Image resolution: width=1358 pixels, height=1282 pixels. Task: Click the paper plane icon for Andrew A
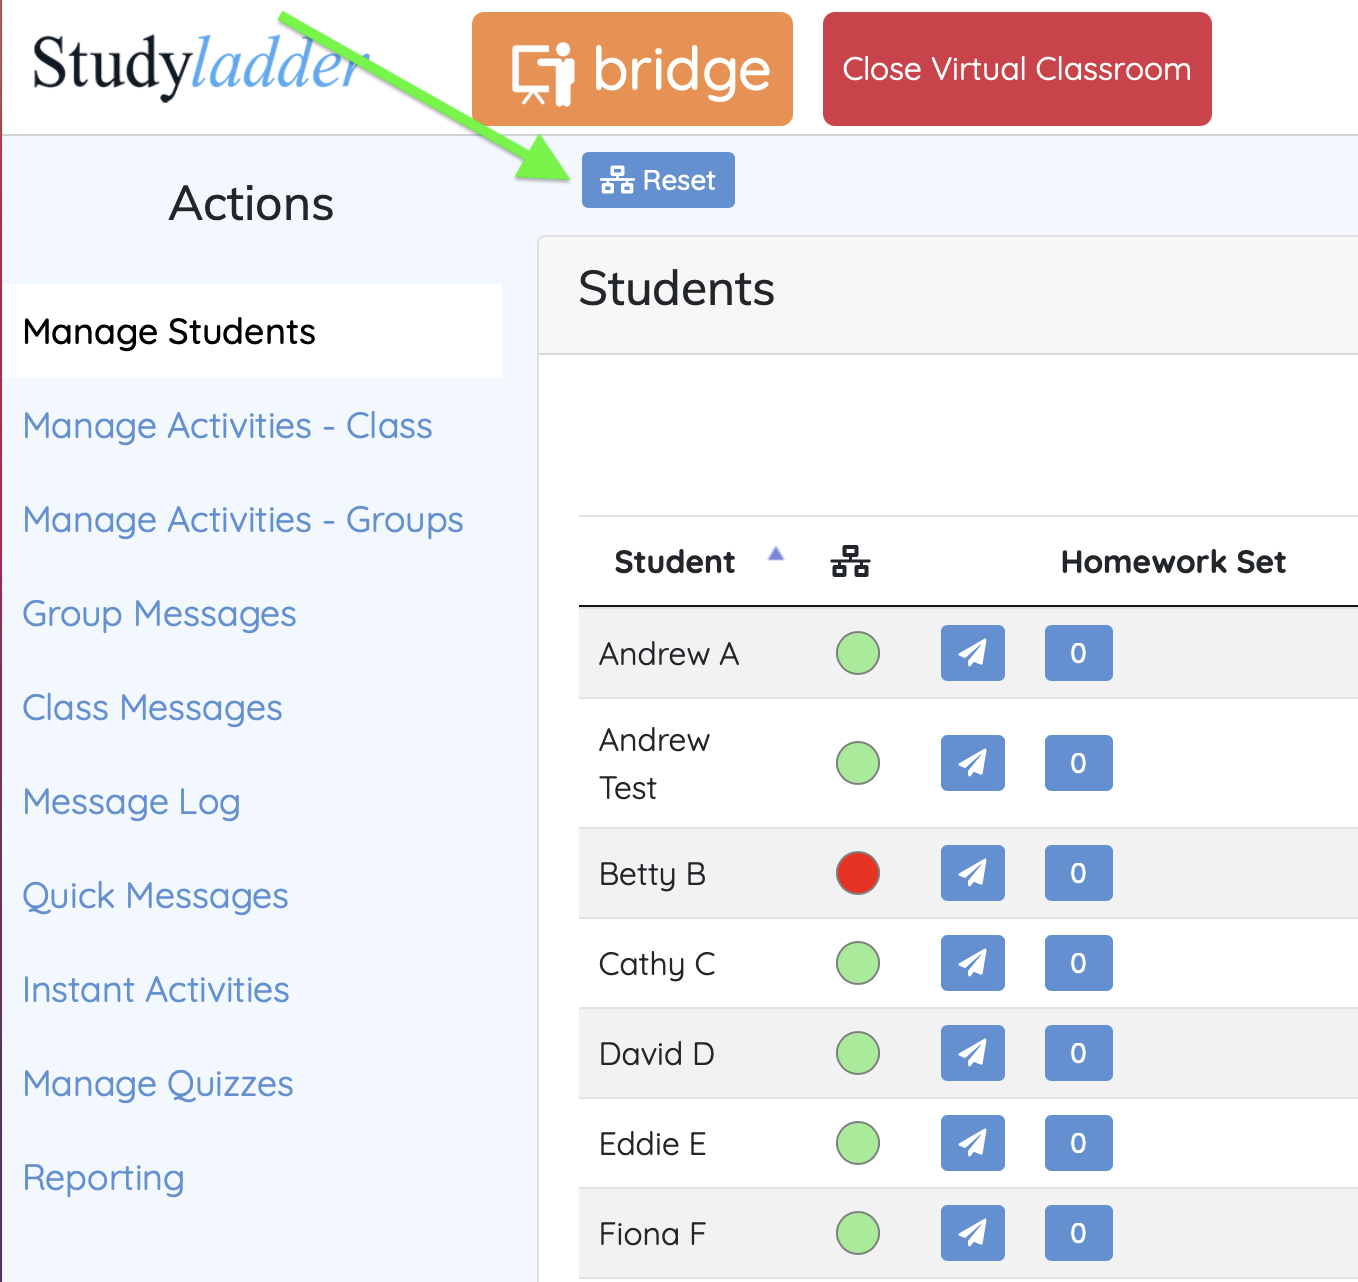[972, 653]
